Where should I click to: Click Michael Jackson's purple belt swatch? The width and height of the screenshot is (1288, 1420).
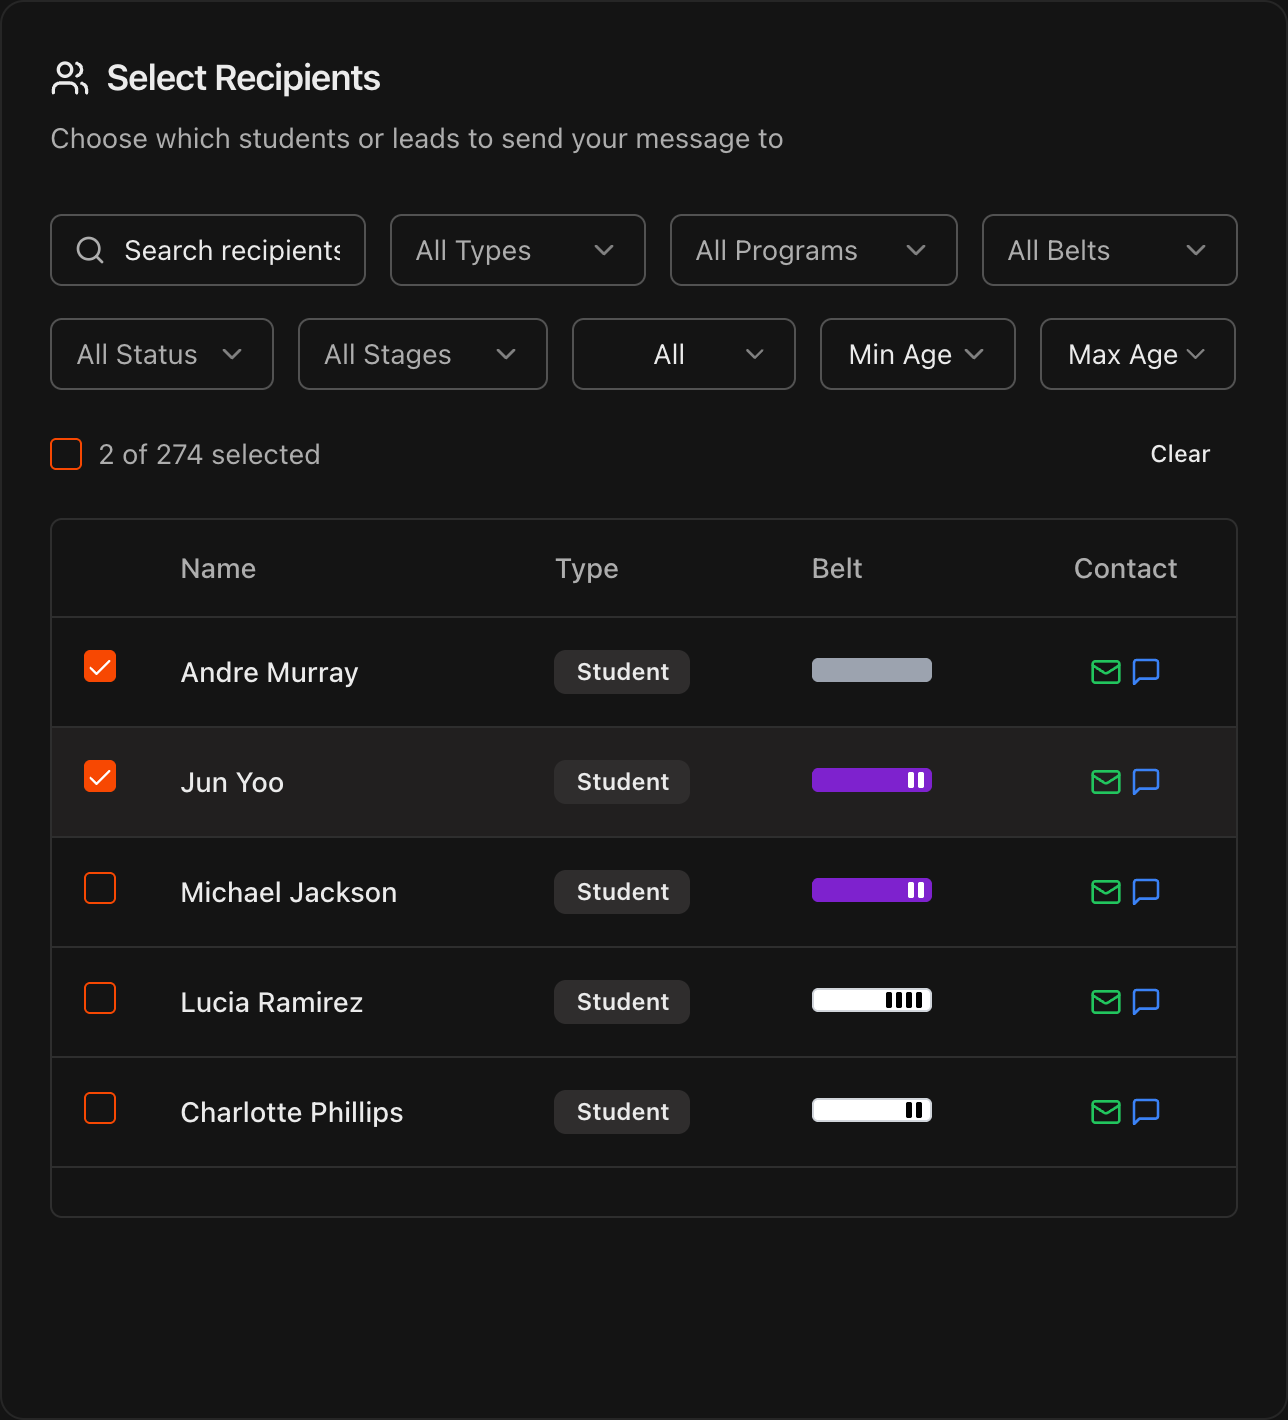click(x=872, y=890)
